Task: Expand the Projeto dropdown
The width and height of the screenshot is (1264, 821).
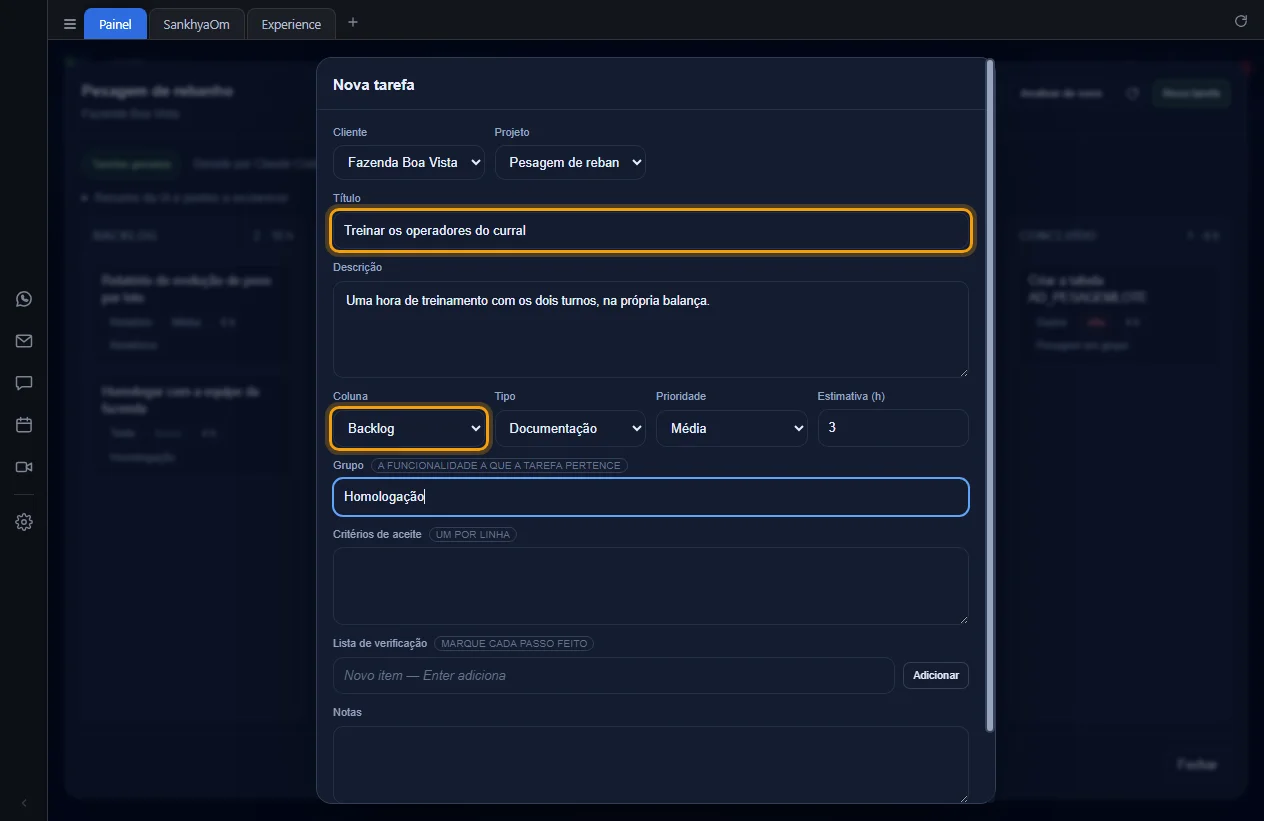Action: click(x=570, y=162)
